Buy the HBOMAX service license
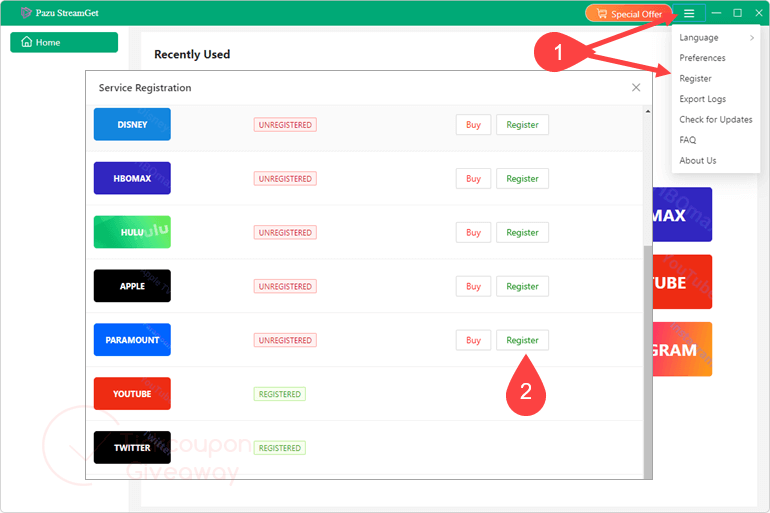Viewport: 770px width, 513px height. tap(473, 179)
